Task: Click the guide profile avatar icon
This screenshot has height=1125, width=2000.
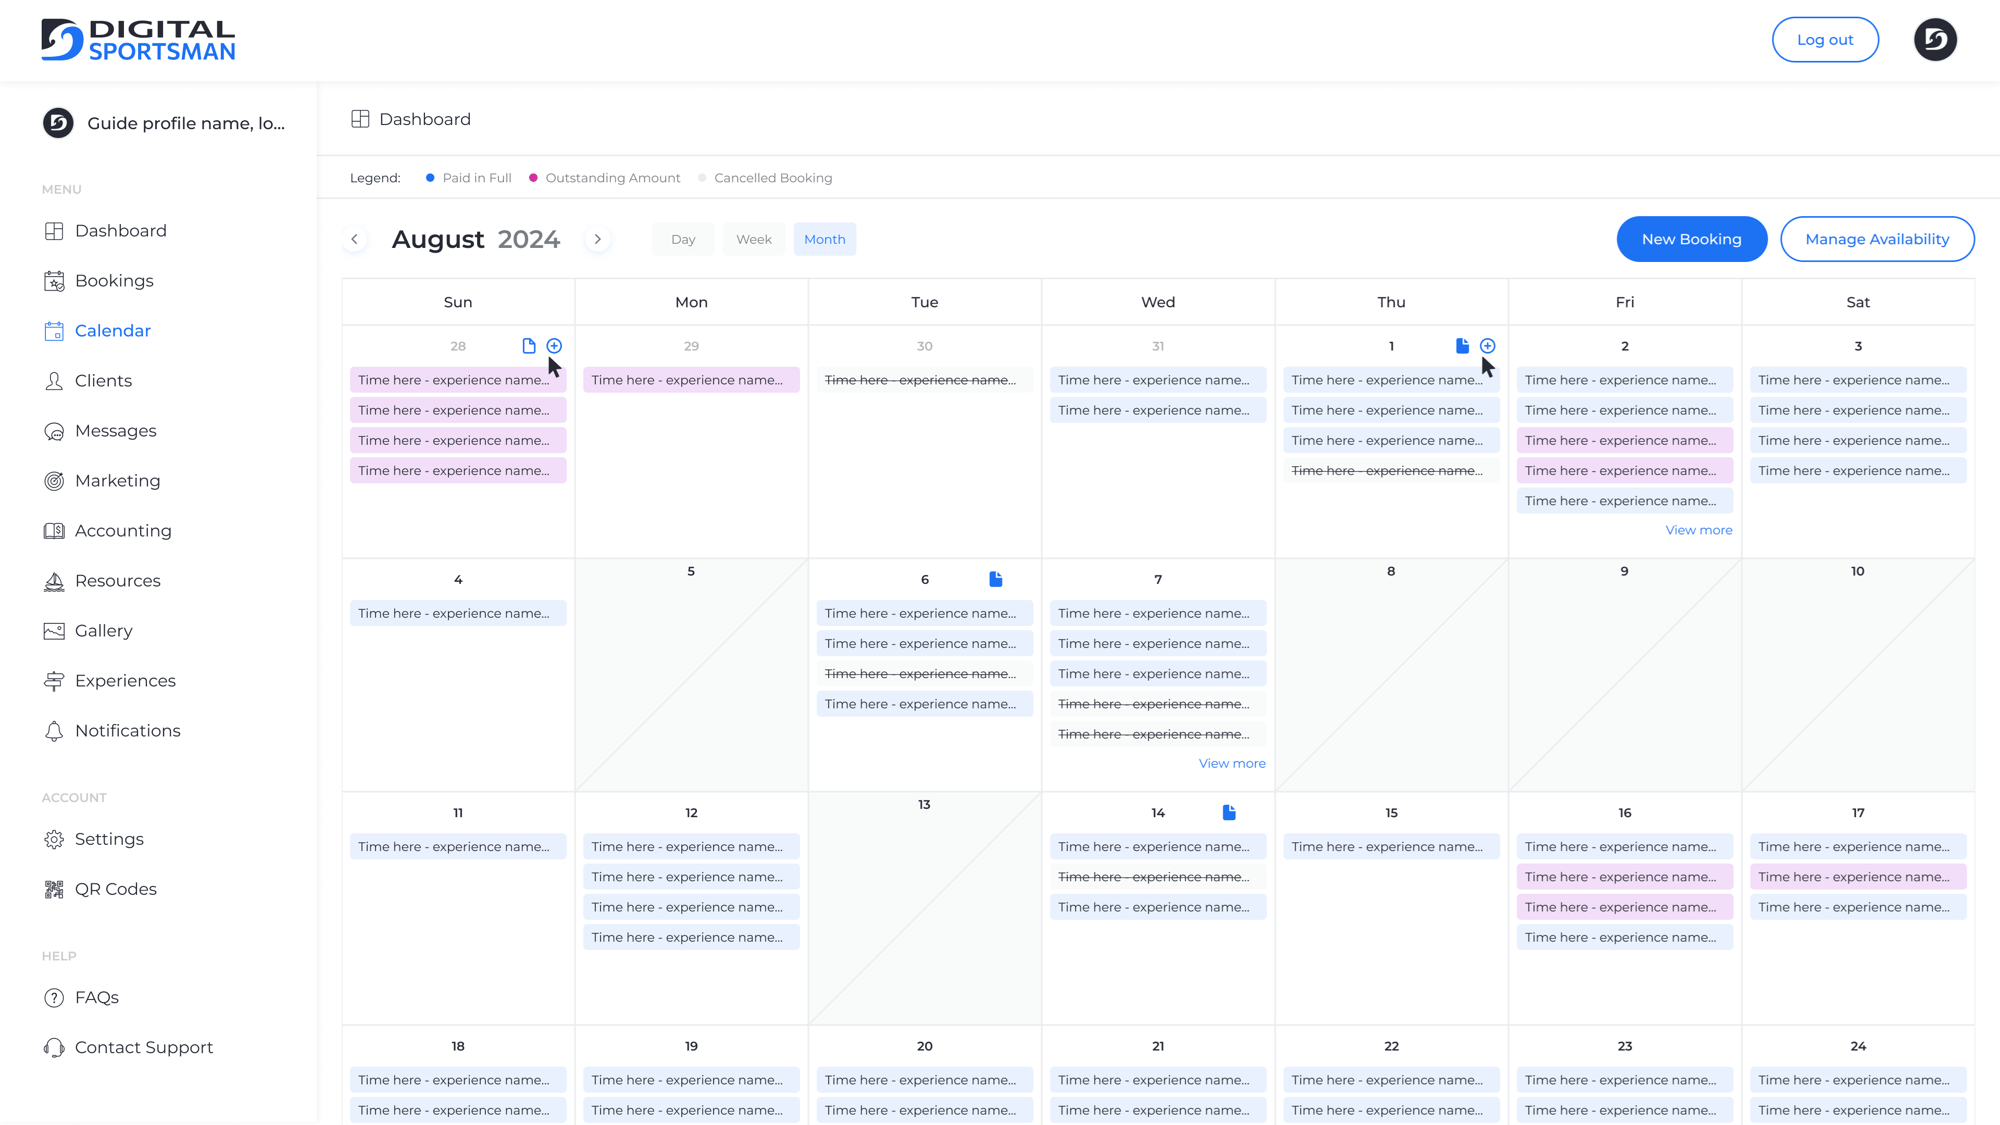Action: [x=58, y=123]
